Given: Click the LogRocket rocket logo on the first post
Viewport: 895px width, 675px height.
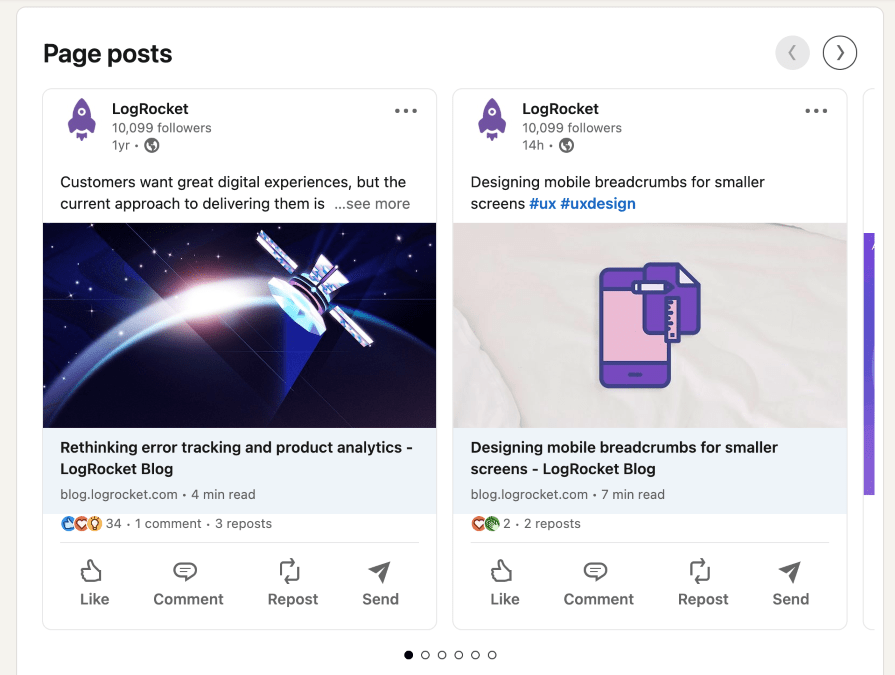Looking at the screenshot, I should click(83, 119).
